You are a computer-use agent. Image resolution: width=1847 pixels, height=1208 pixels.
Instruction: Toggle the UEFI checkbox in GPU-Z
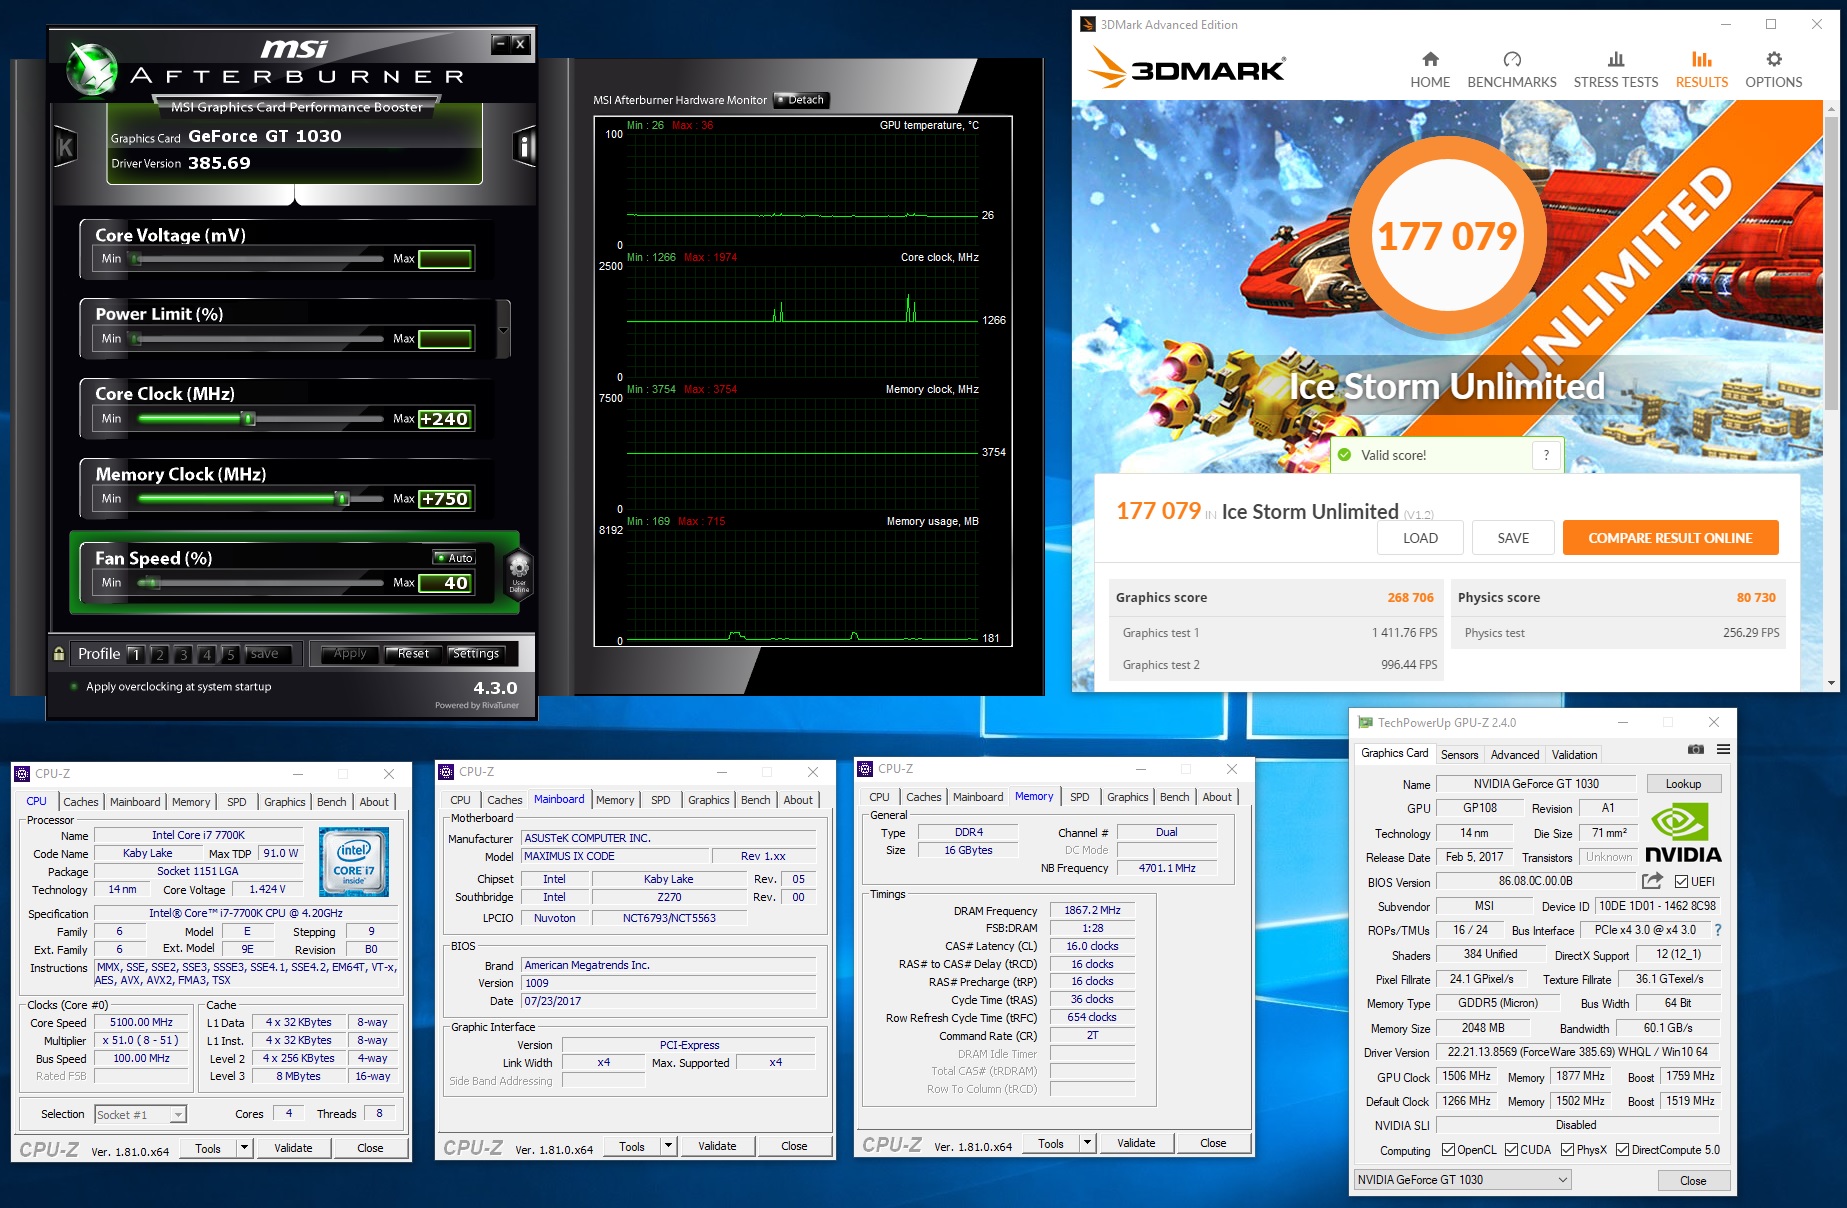click(1681, 882)
